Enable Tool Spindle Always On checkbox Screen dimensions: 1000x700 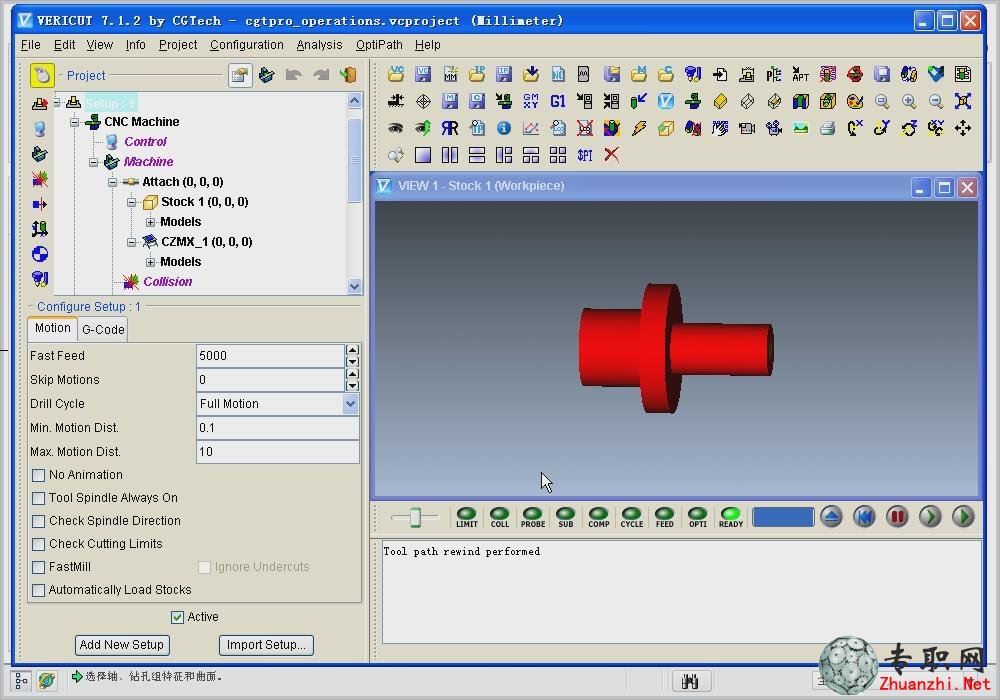coord(38,498)
